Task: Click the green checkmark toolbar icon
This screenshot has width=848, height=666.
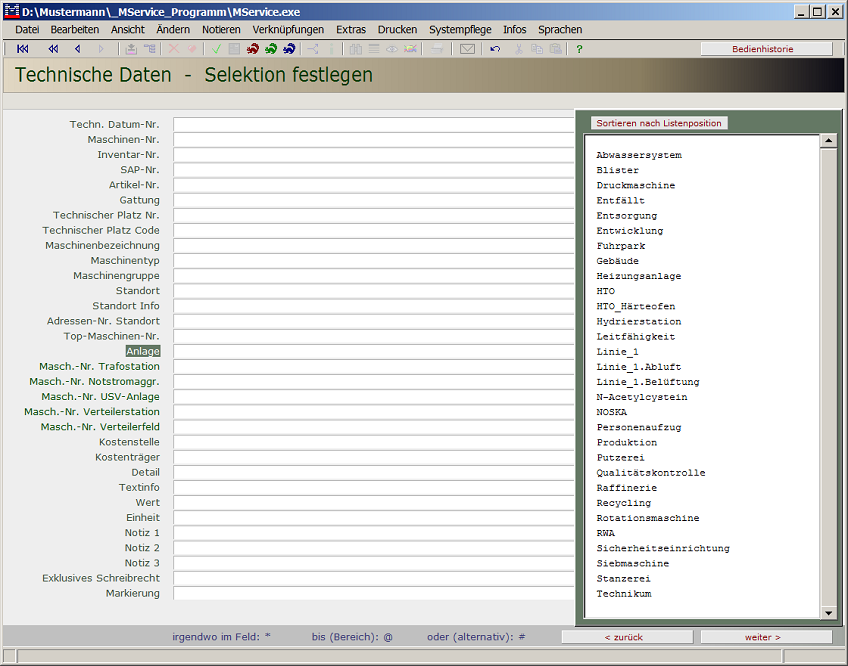Action: (x=216, y=49)
